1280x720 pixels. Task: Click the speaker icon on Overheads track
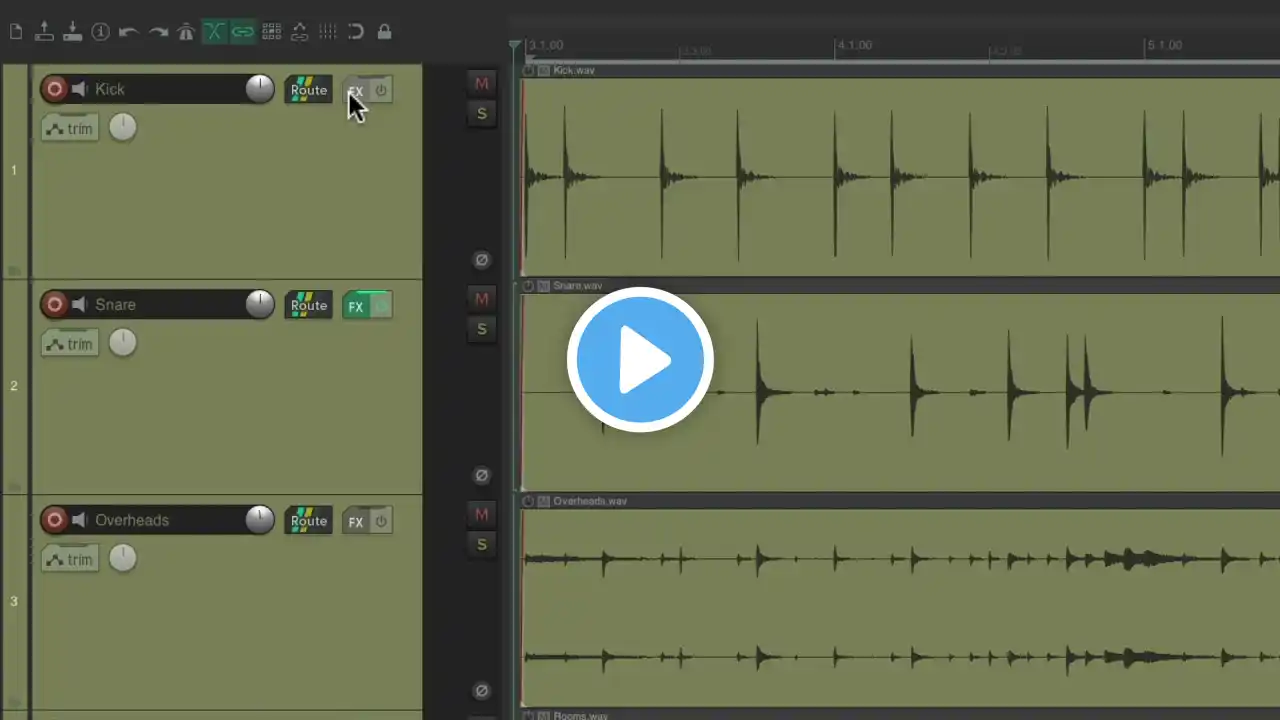[x=79, y=520]
